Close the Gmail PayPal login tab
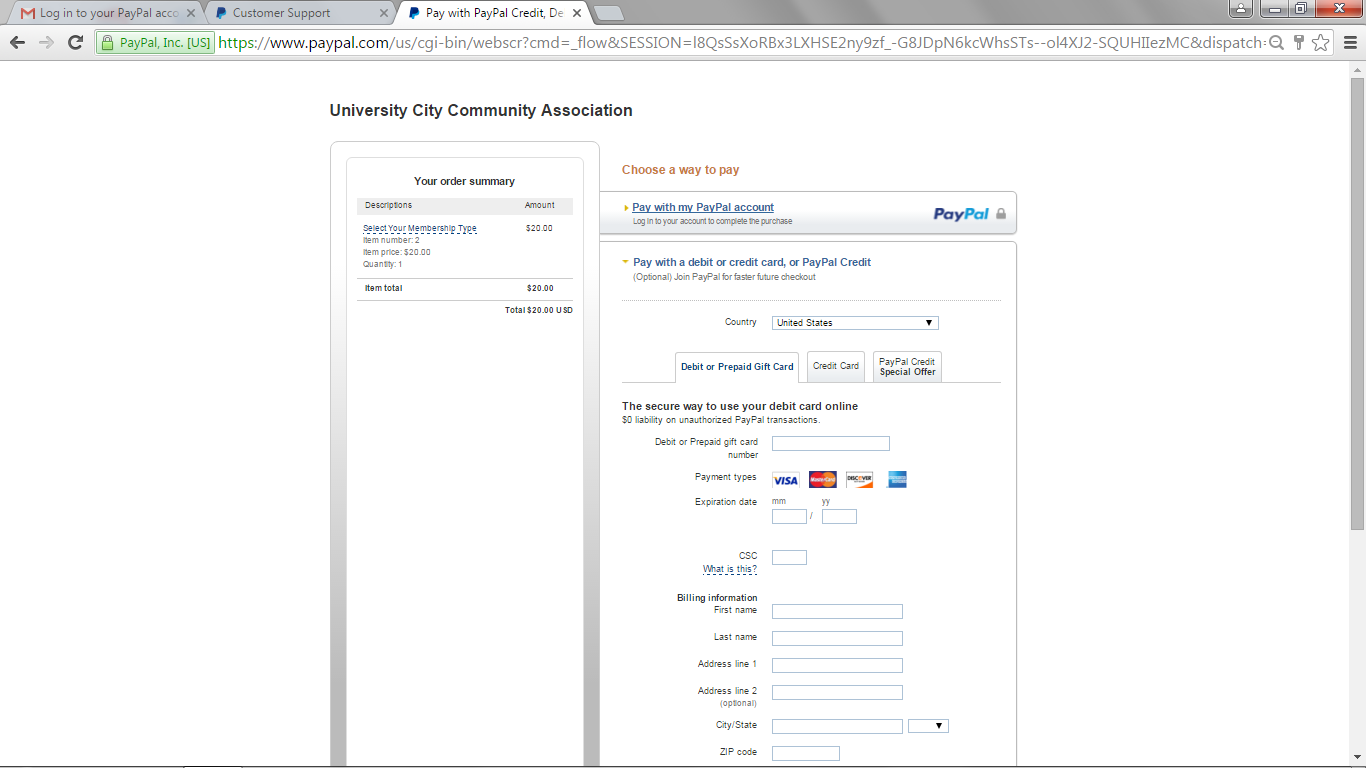The image size is (1366, 768). (x=191, y=13)
